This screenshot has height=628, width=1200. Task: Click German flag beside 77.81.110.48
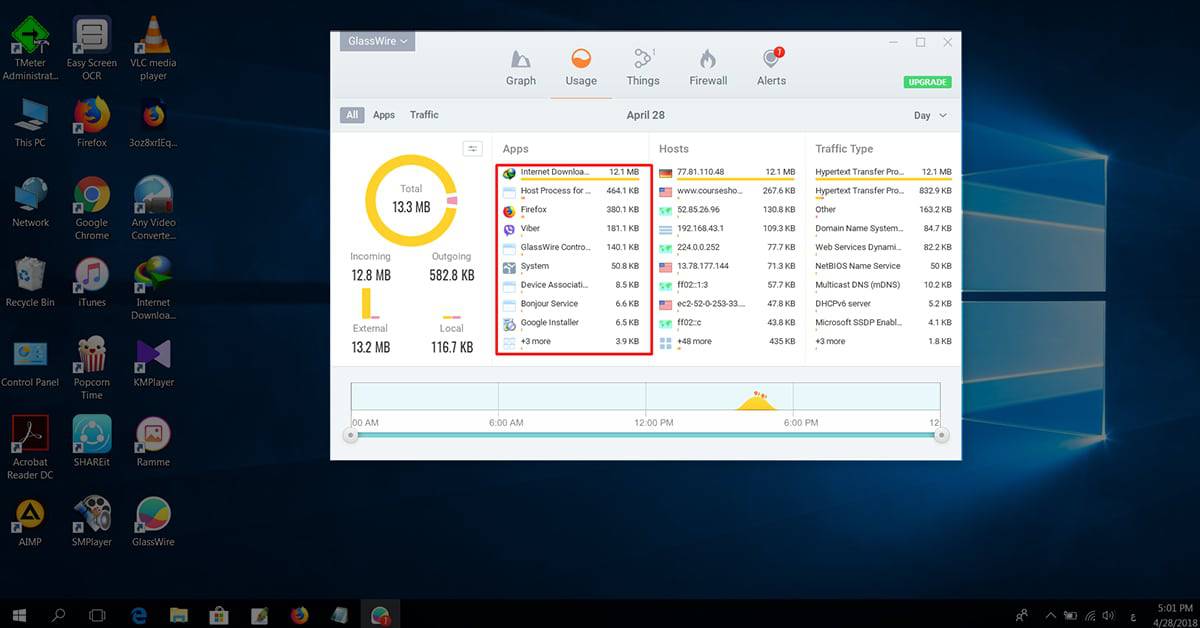[x=666, y=172]
